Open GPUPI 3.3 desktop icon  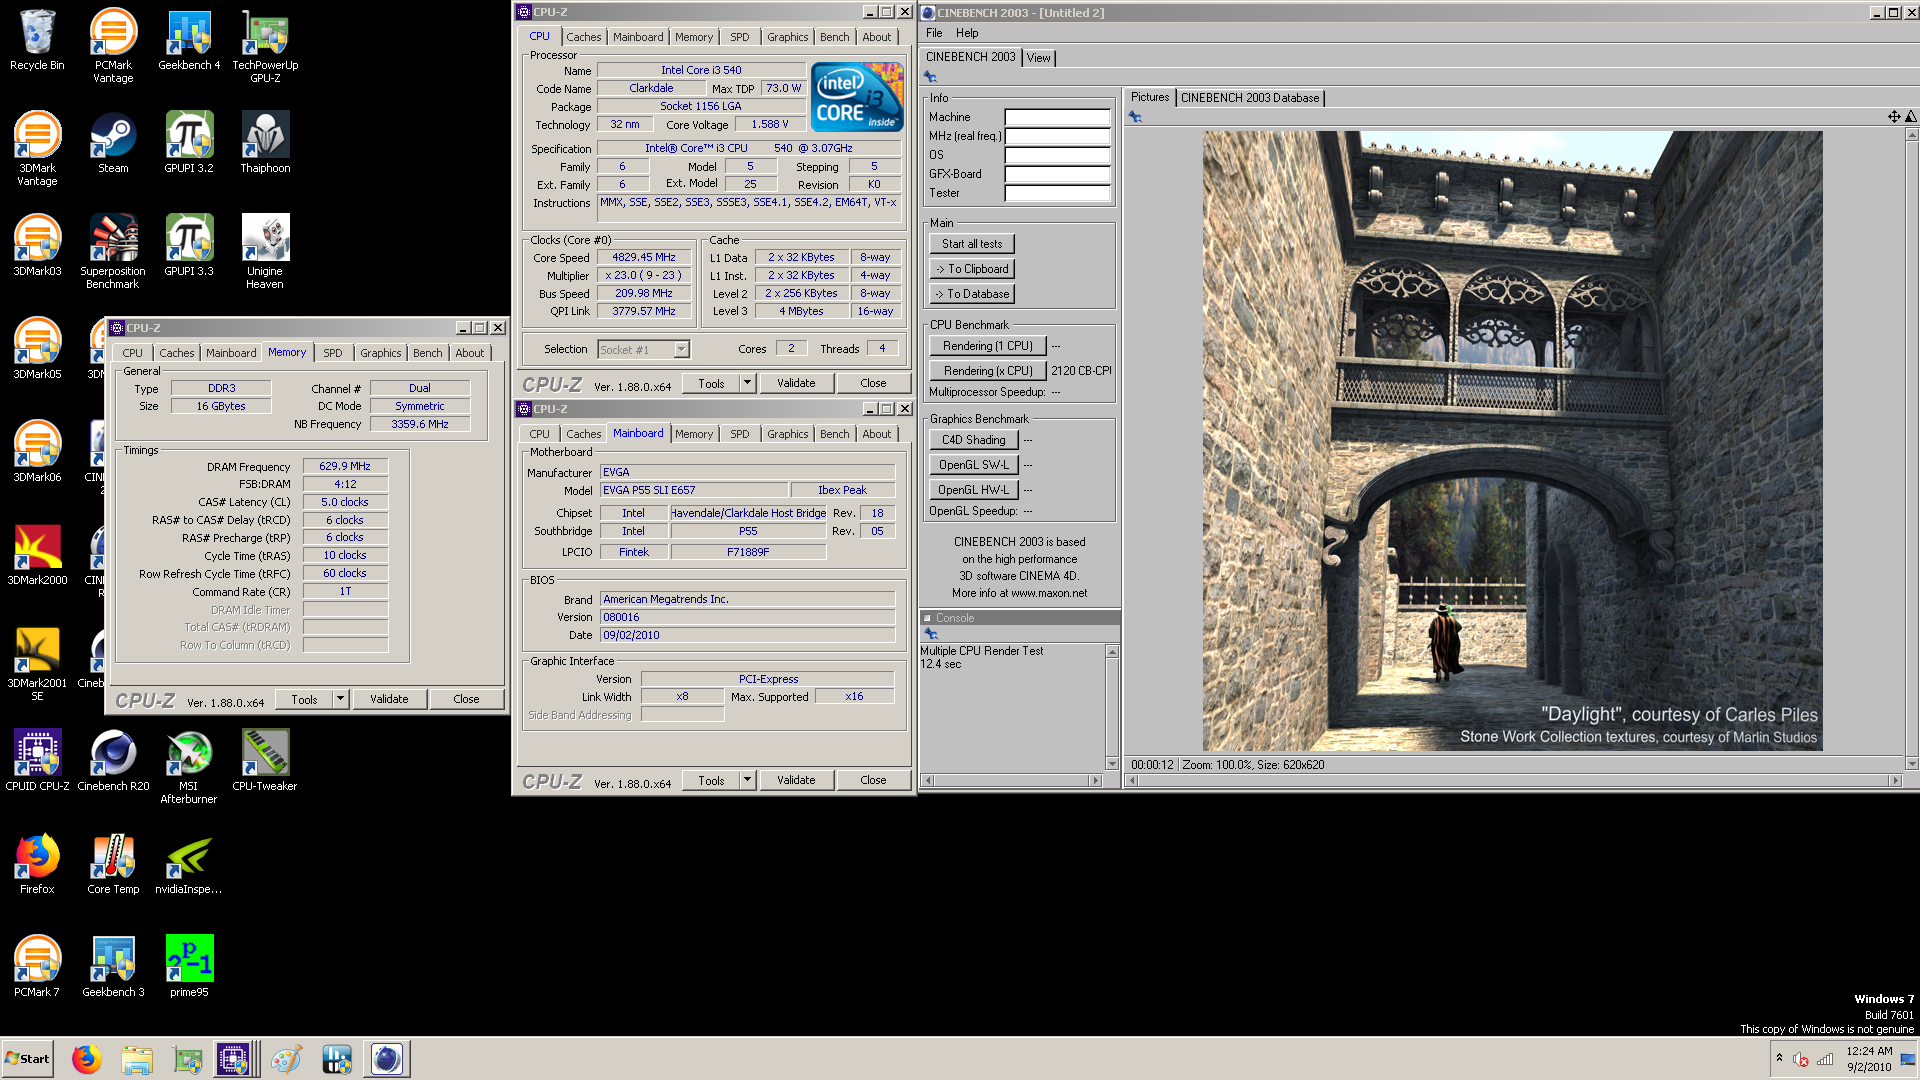(x=189, y=246)
